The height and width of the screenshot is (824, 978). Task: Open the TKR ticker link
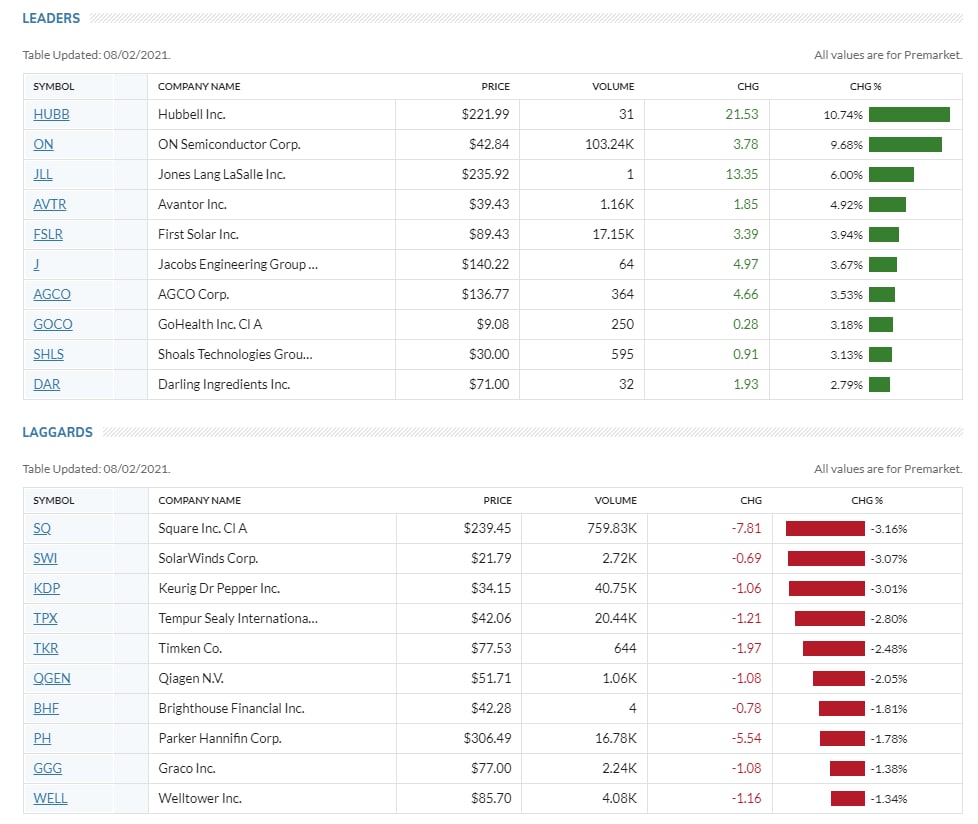(46, 648)
